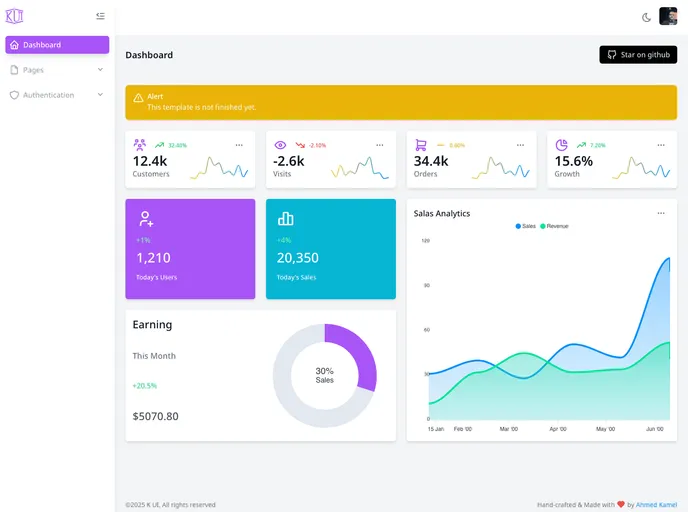Select Dashboard in the sidebar
Screen dimensions: 688x512
57,45
